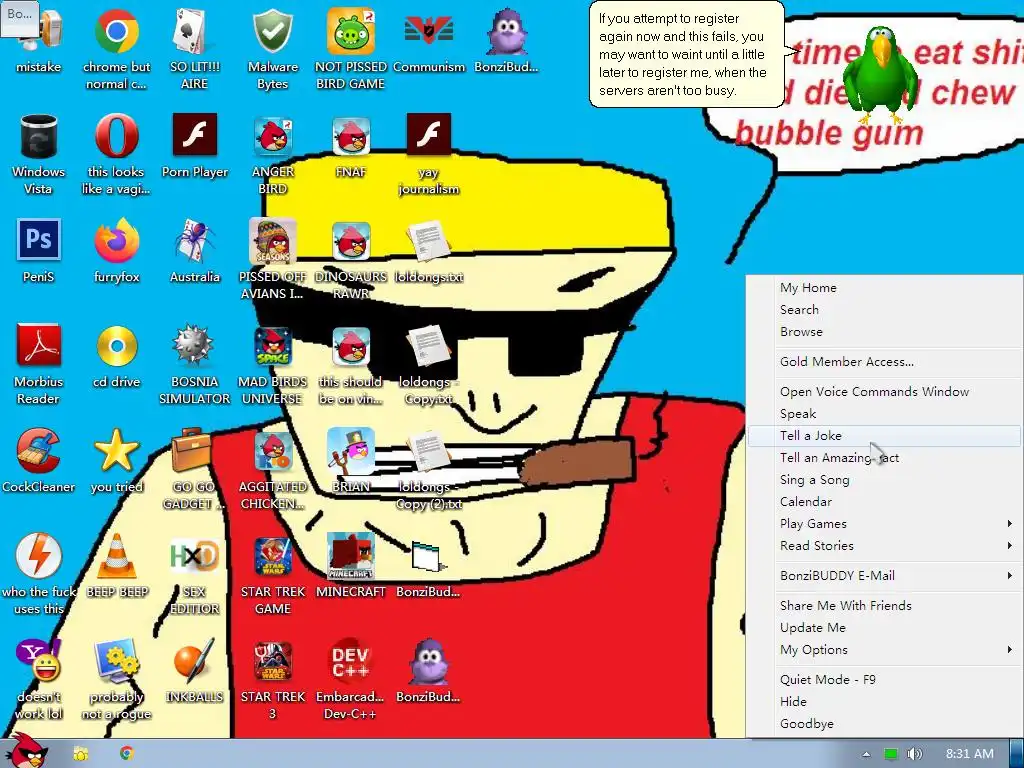Open the furryfox Firefox icon

click(116, 240)
